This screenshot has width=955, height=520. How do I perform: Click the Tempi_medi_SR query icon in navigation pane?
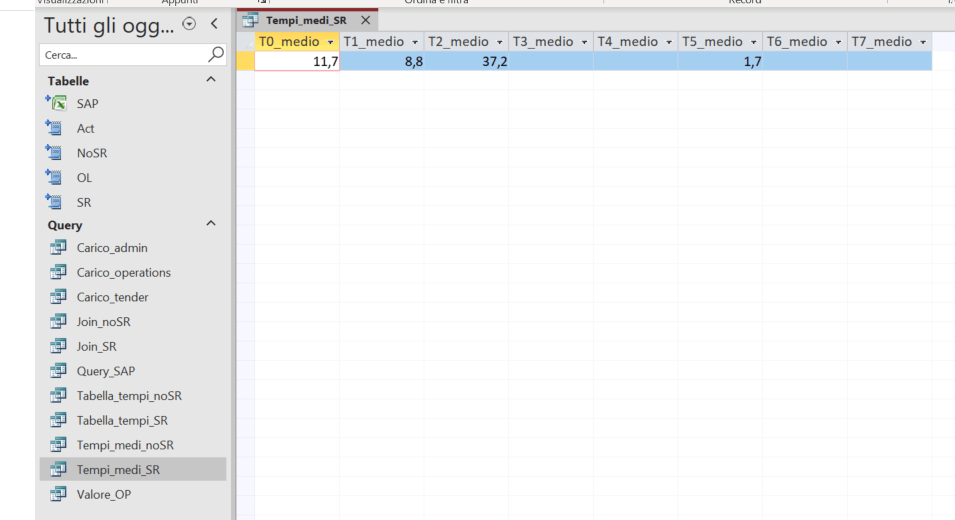[x=58, y=469]
